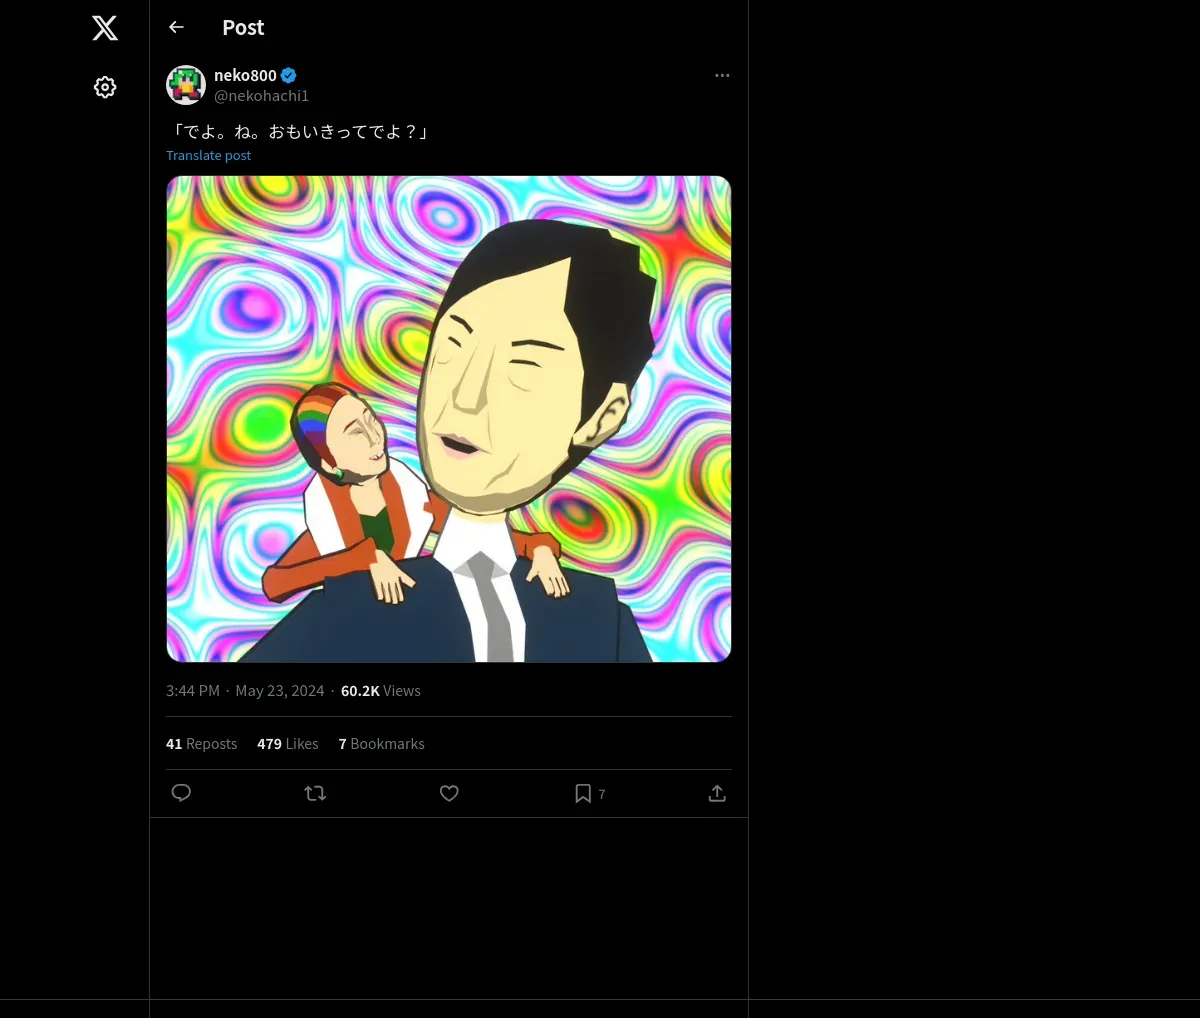Open the 479 Likes list

[x=287, y=743]
